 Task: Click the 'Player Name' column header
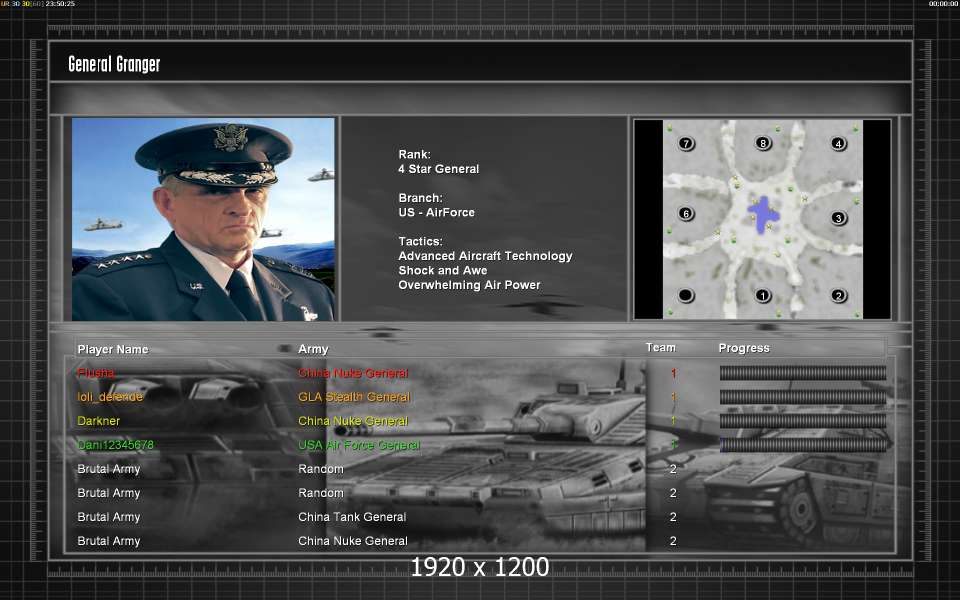113,349
